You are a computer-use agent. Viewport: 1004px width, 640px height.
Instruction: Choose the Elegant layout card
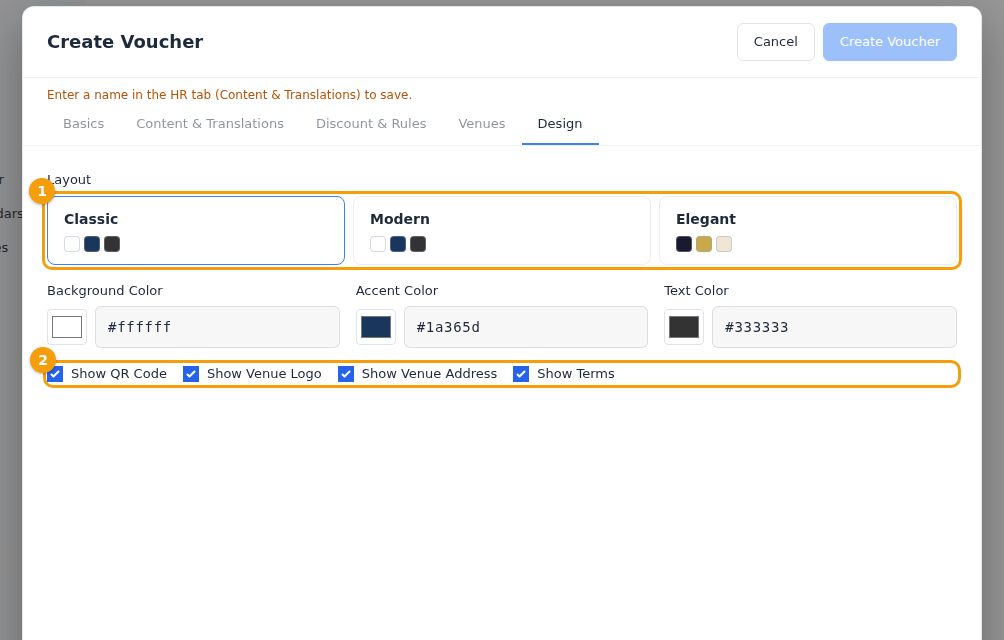(808, 230)
